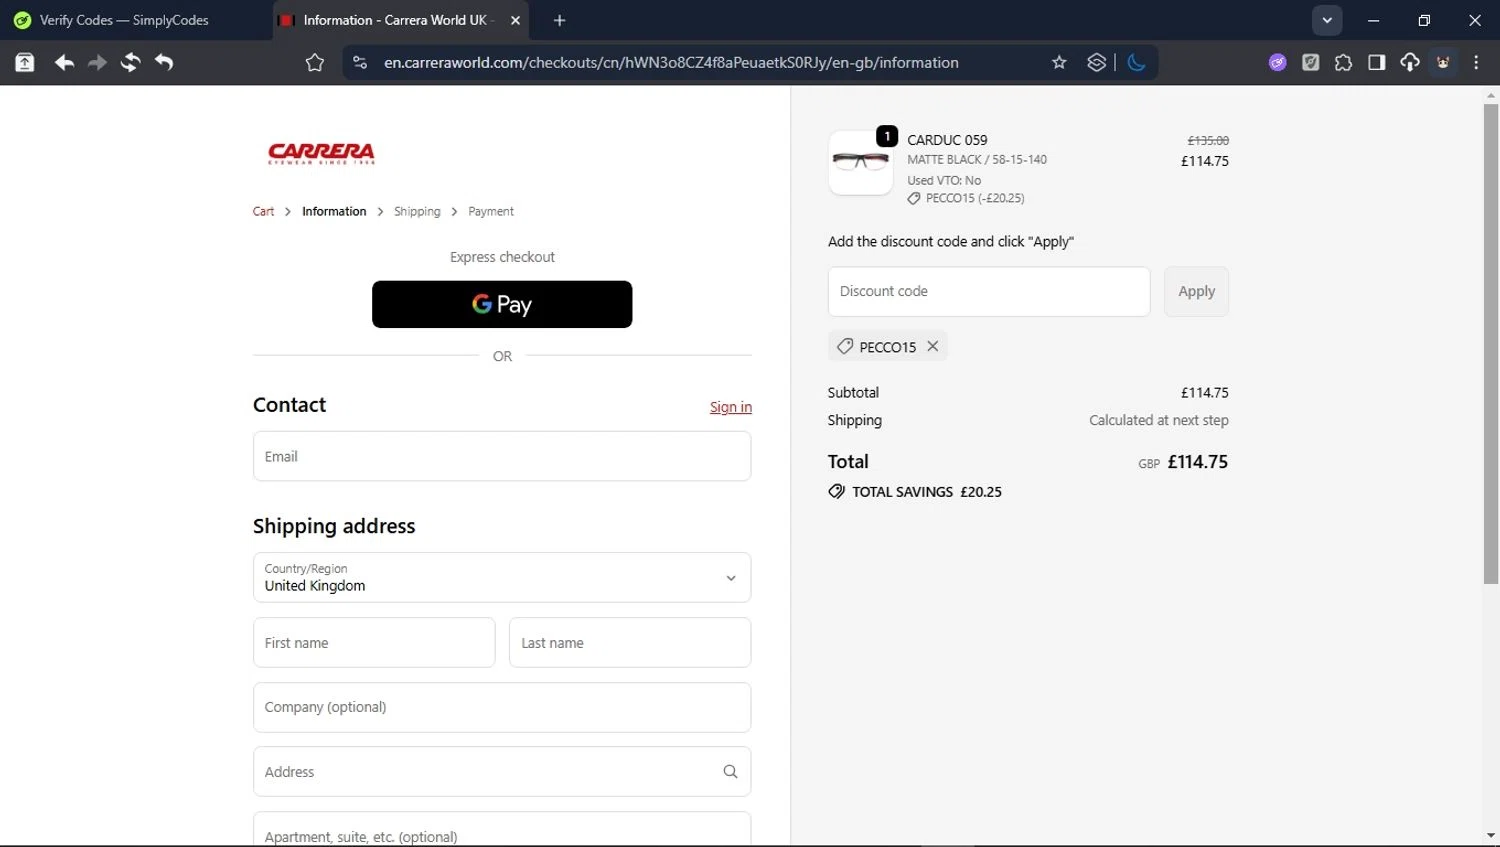The image size is (1500, 847).
Task: Open the purple circular extension icon
Action: (1277, 63)
